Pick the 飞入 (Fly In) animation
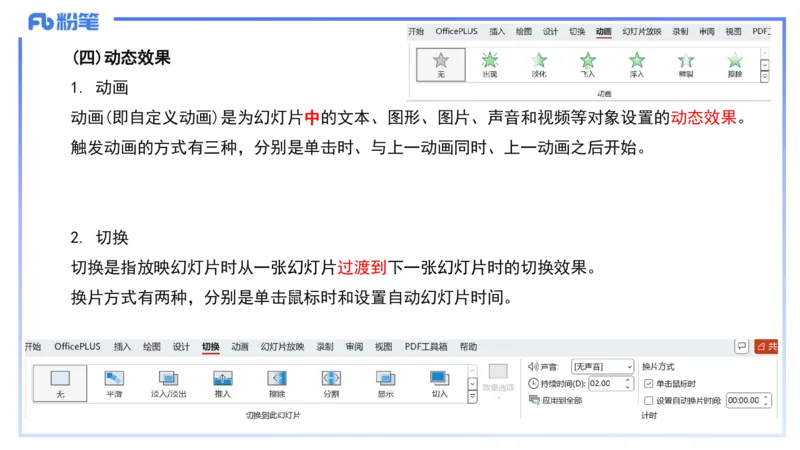The height and width of the screenshot is (450, 800). (588, 64)
